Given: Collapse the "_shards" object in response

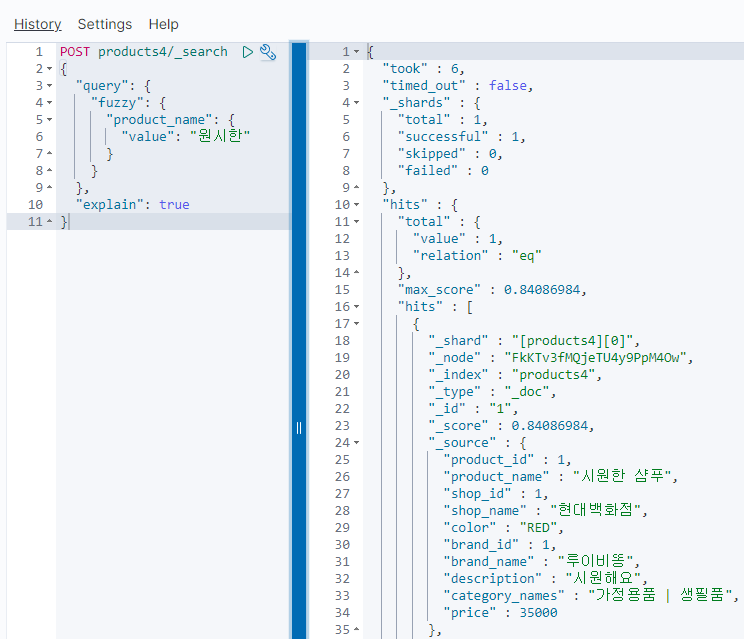Looking at the screenshot, I should coord(357,102).
